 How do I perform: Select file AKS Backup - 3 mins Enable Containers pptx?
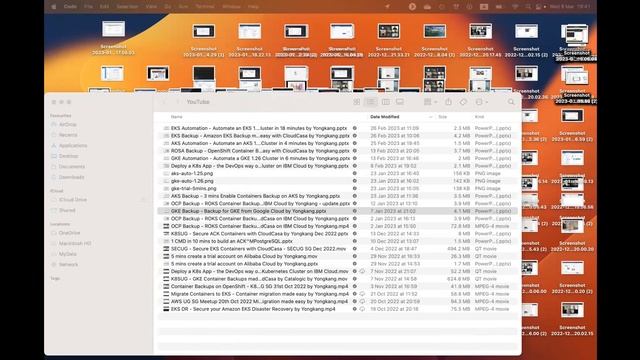[x=337, y=196]
